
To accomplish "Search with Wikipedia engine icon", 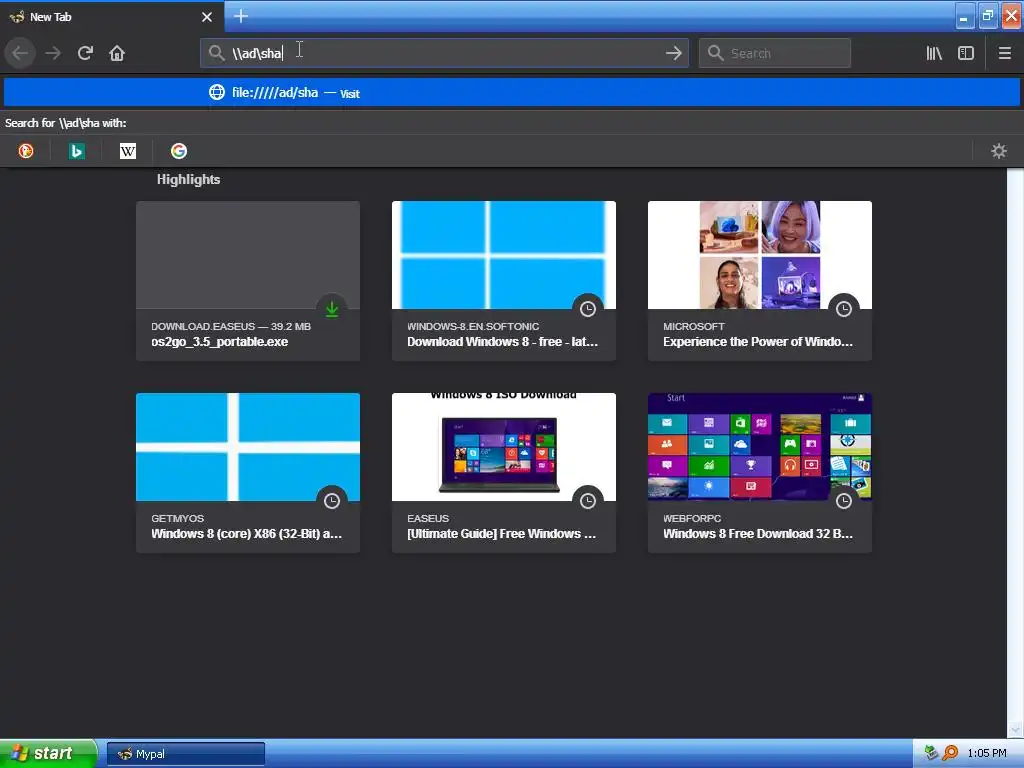I will (x=128, y=151).
